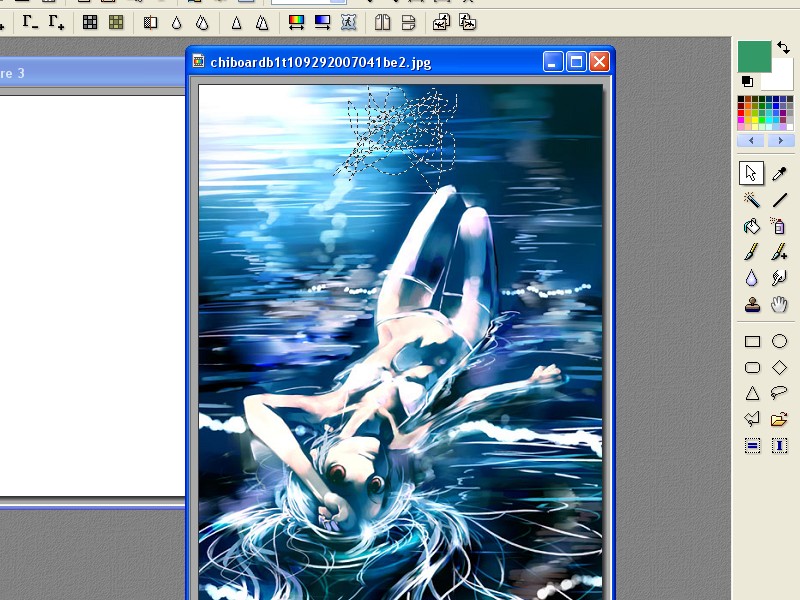Click the Gamma plus toolbar icon

click(x=56, y=22)
